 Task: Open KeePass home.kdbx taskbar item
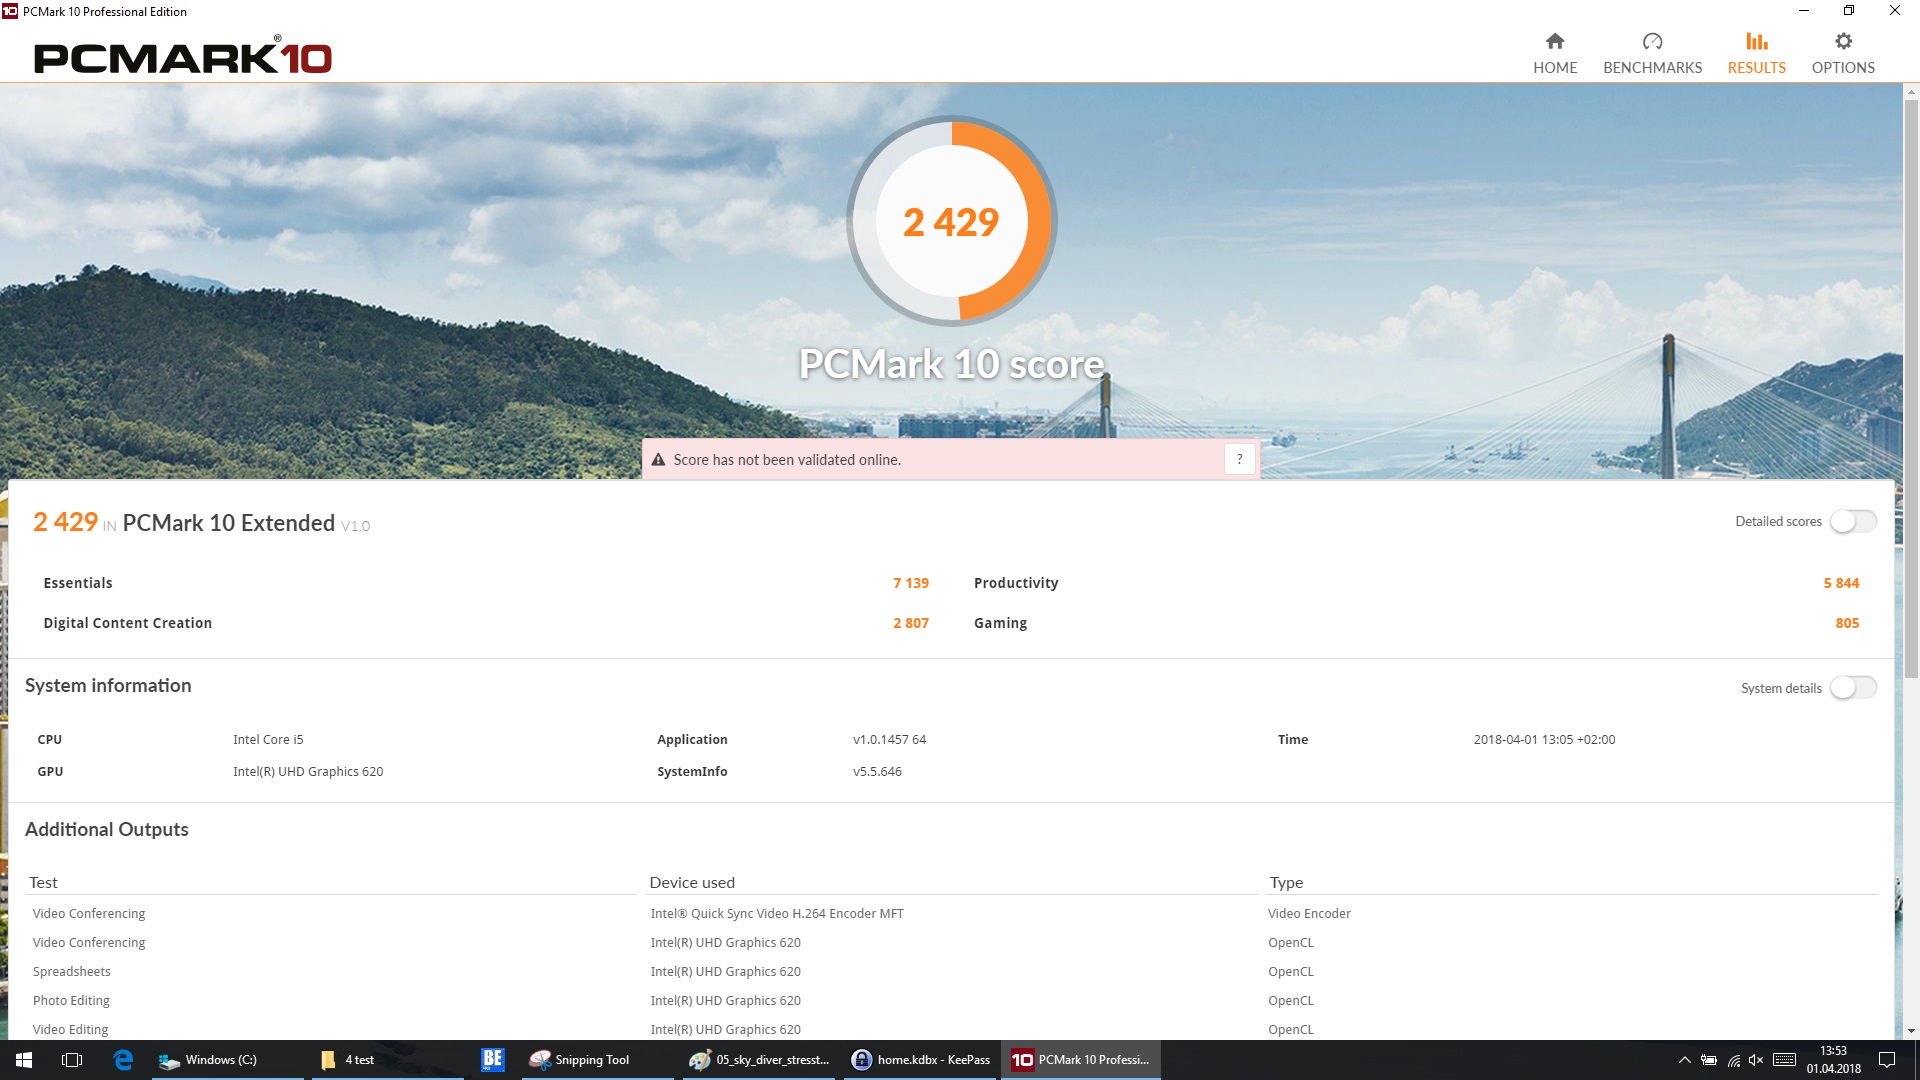[x=921, y=1060]
